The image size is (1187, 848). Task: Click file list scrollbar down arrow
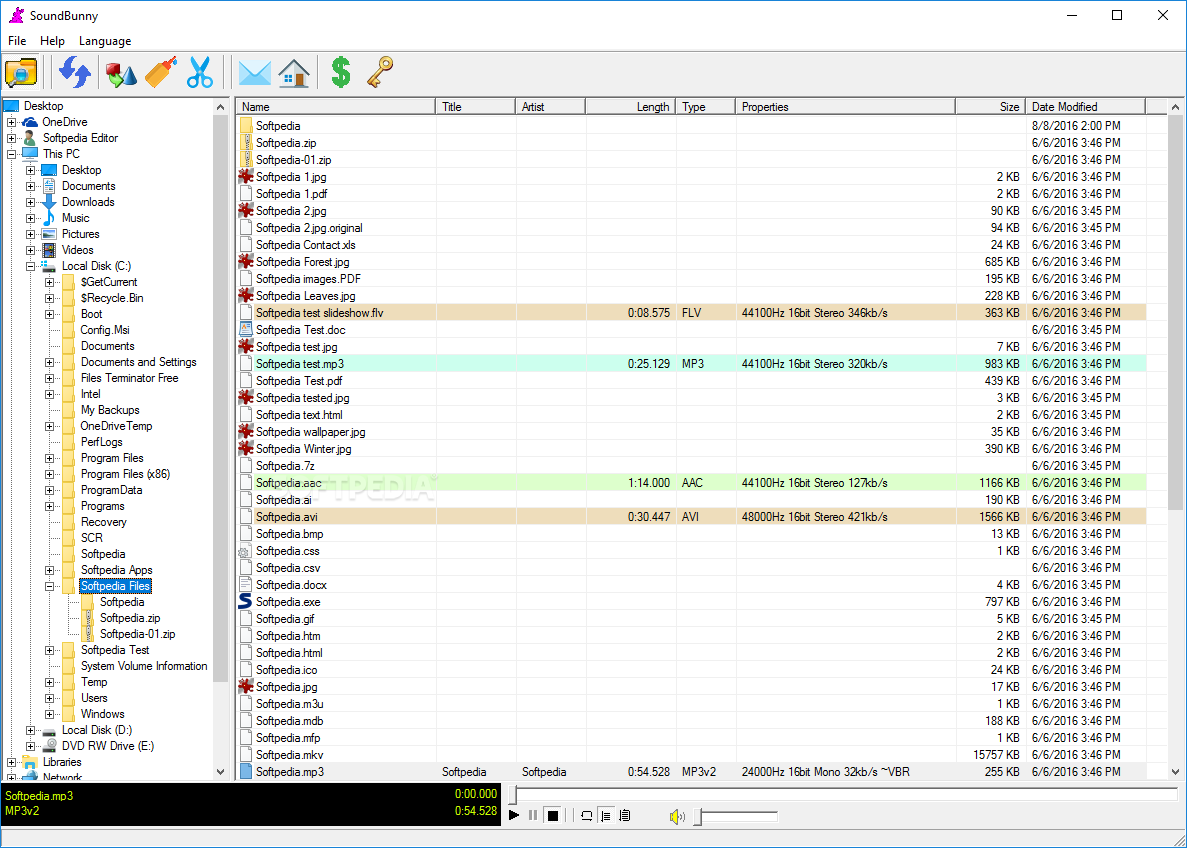(1176, 772)
